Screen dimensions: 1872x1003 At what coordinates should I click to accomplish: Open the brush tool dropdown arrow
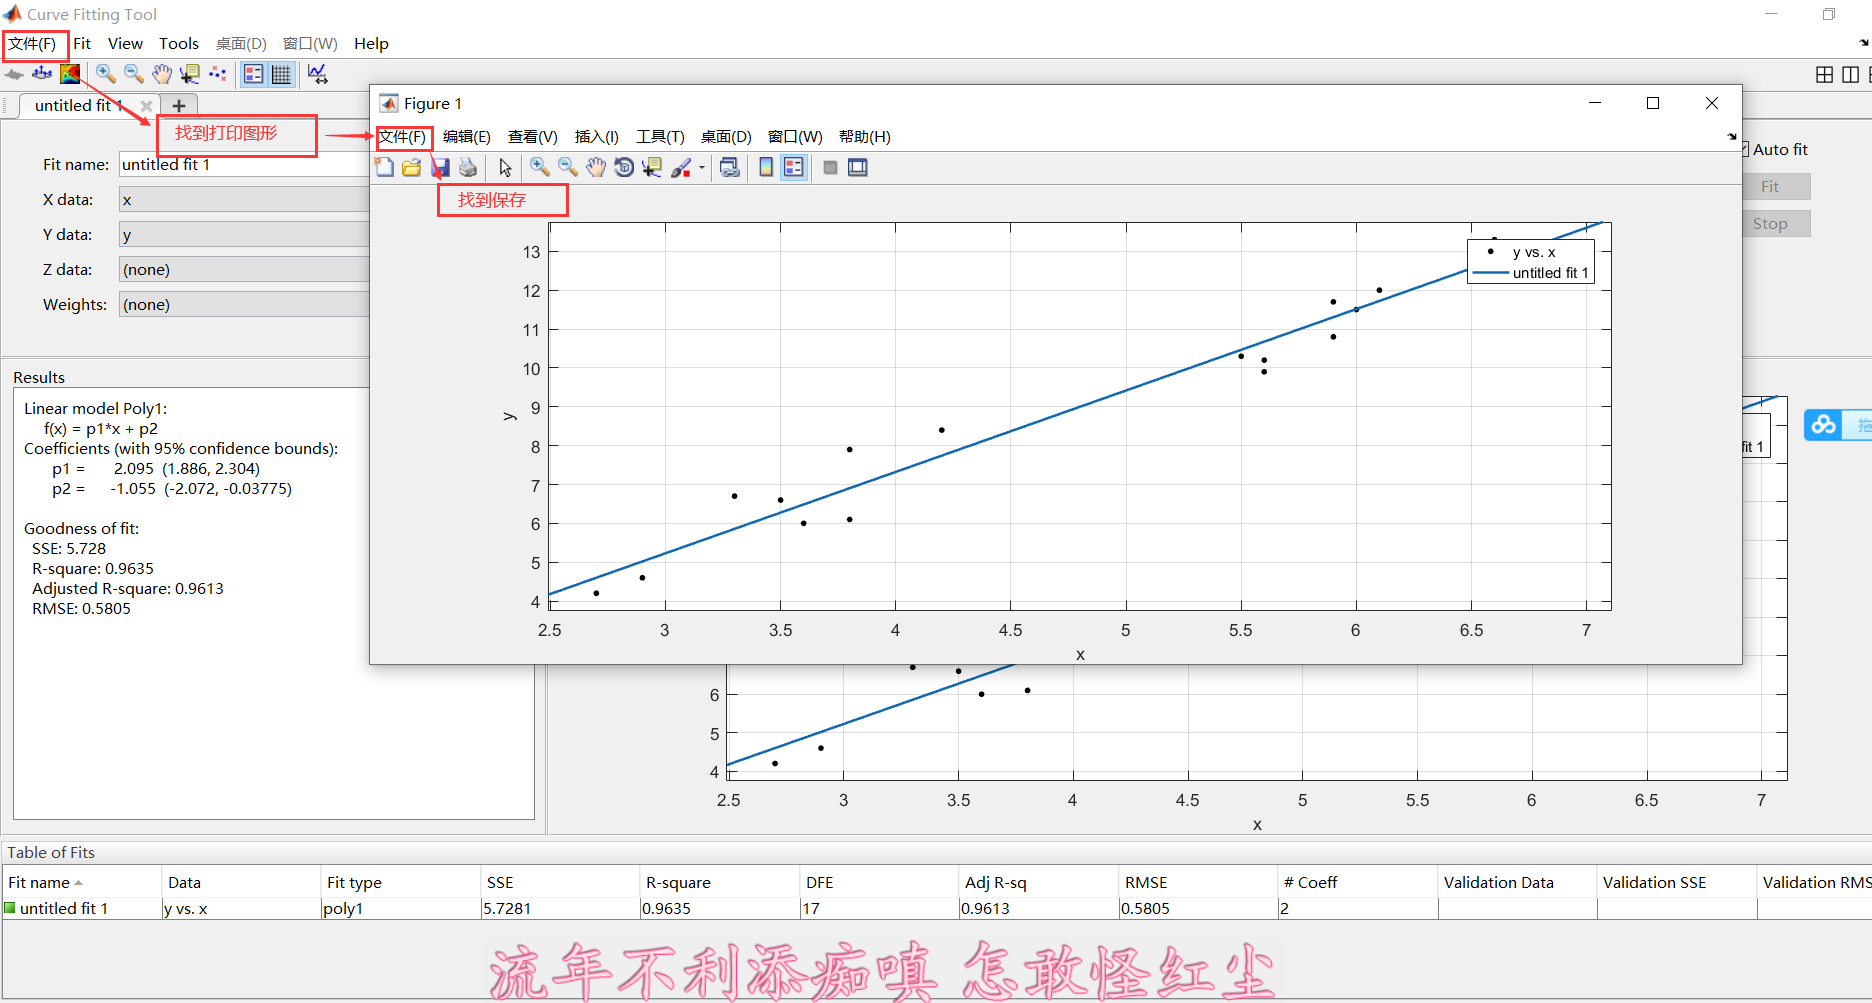[x=701, y=167]
